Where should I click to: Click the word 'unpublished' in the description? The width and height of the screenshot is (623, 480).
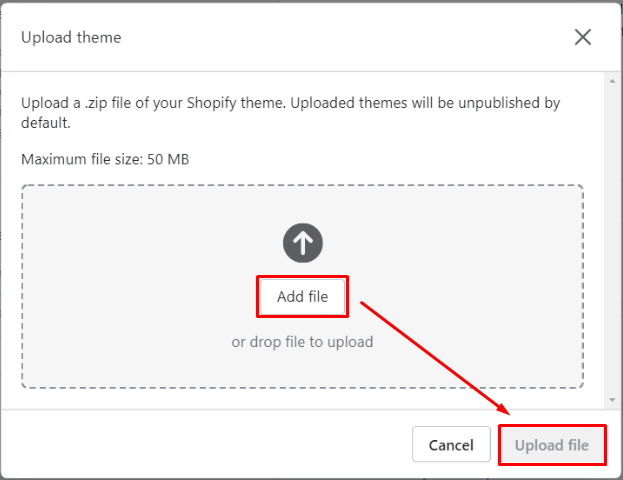tap(499, 103)
